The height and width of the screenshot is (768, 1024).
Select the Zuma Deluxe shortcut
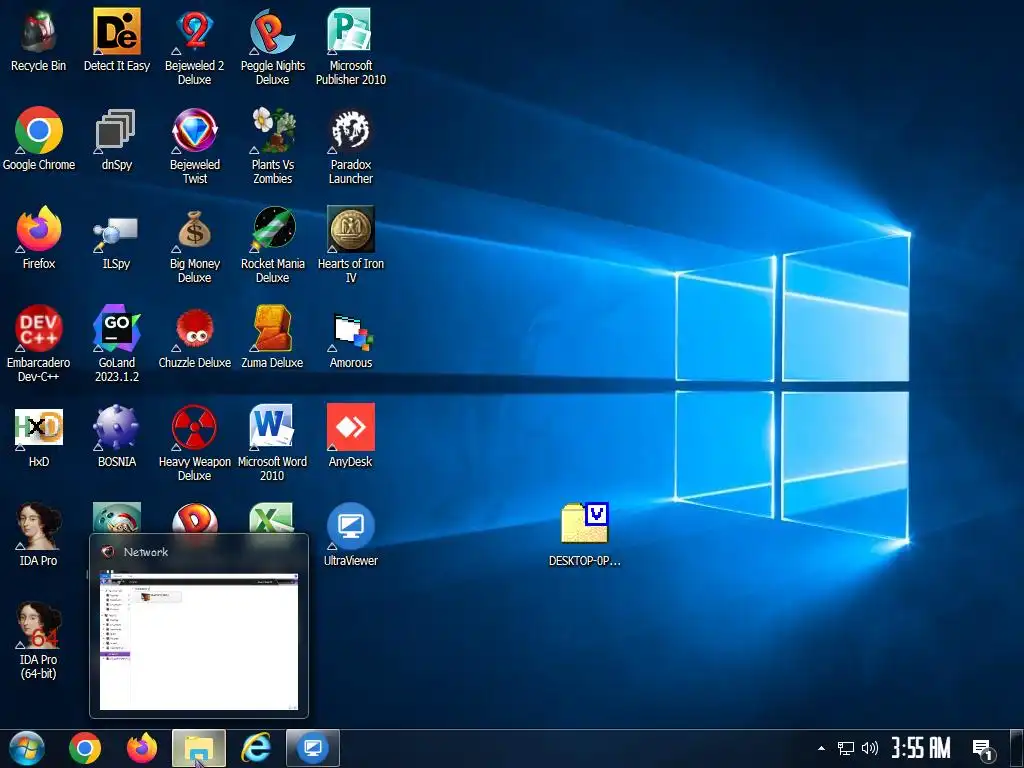(272, 338)
